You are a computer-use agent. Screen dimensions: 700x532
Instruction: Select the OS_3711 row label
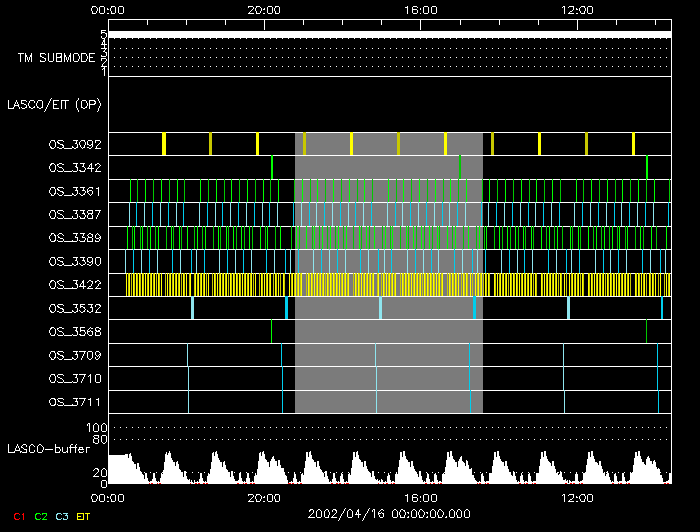click(x=74, y=402)
